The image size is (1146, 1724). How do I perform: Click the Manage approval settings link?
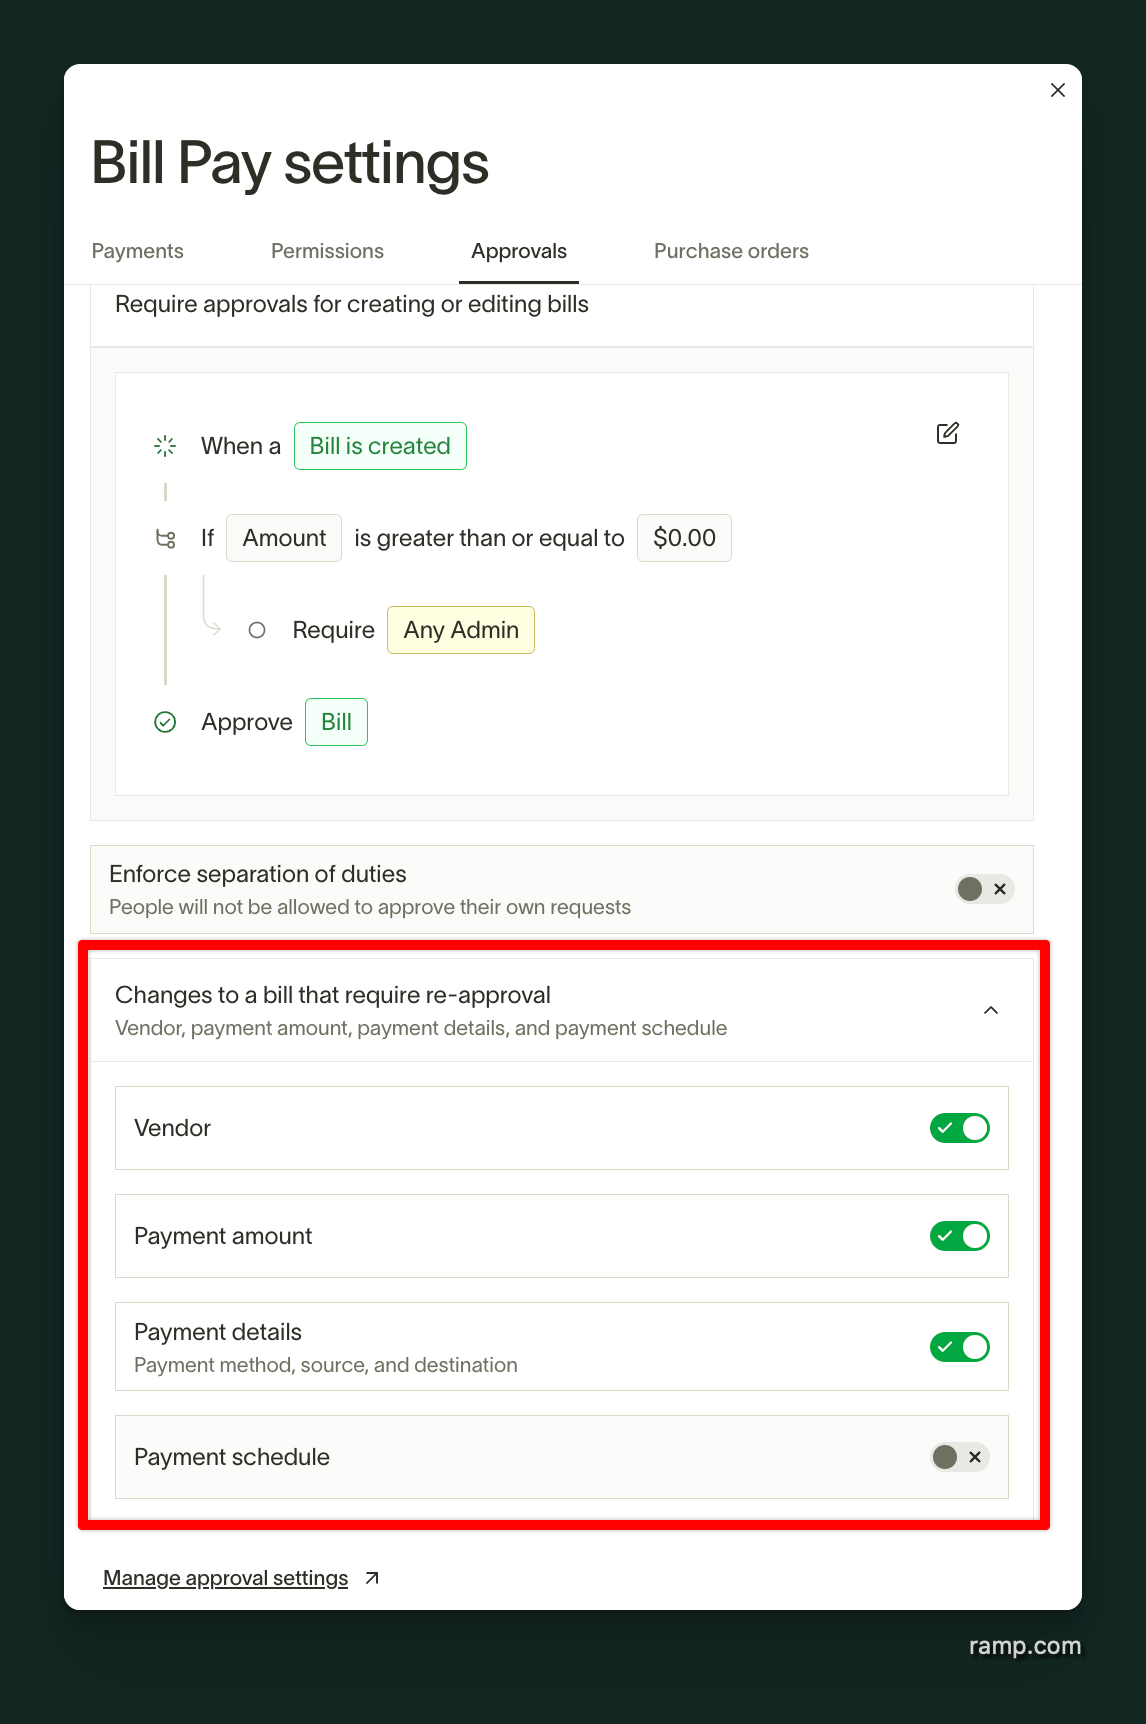[x=225, y=1577]
